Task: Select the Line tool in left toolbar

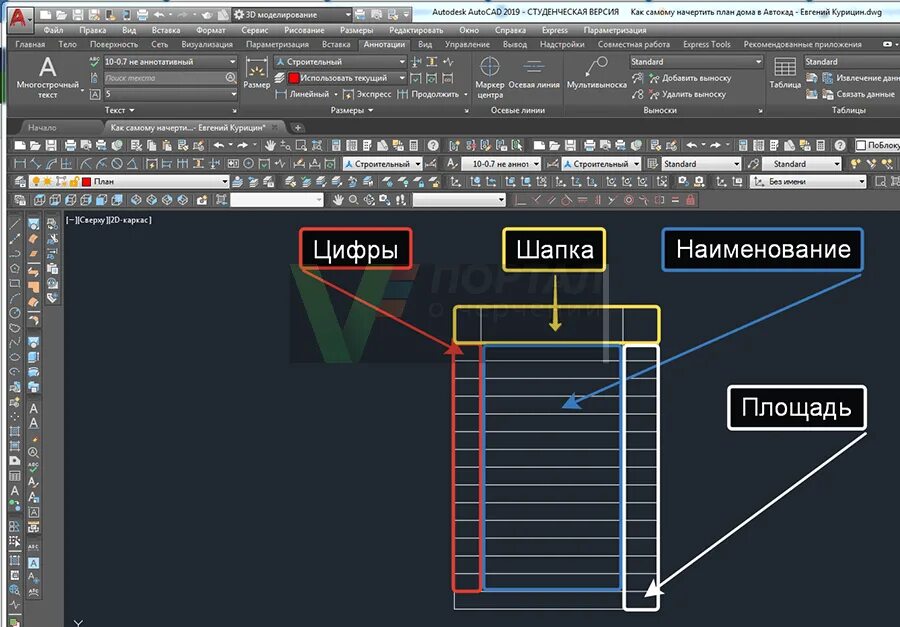Action: (15, 223)
